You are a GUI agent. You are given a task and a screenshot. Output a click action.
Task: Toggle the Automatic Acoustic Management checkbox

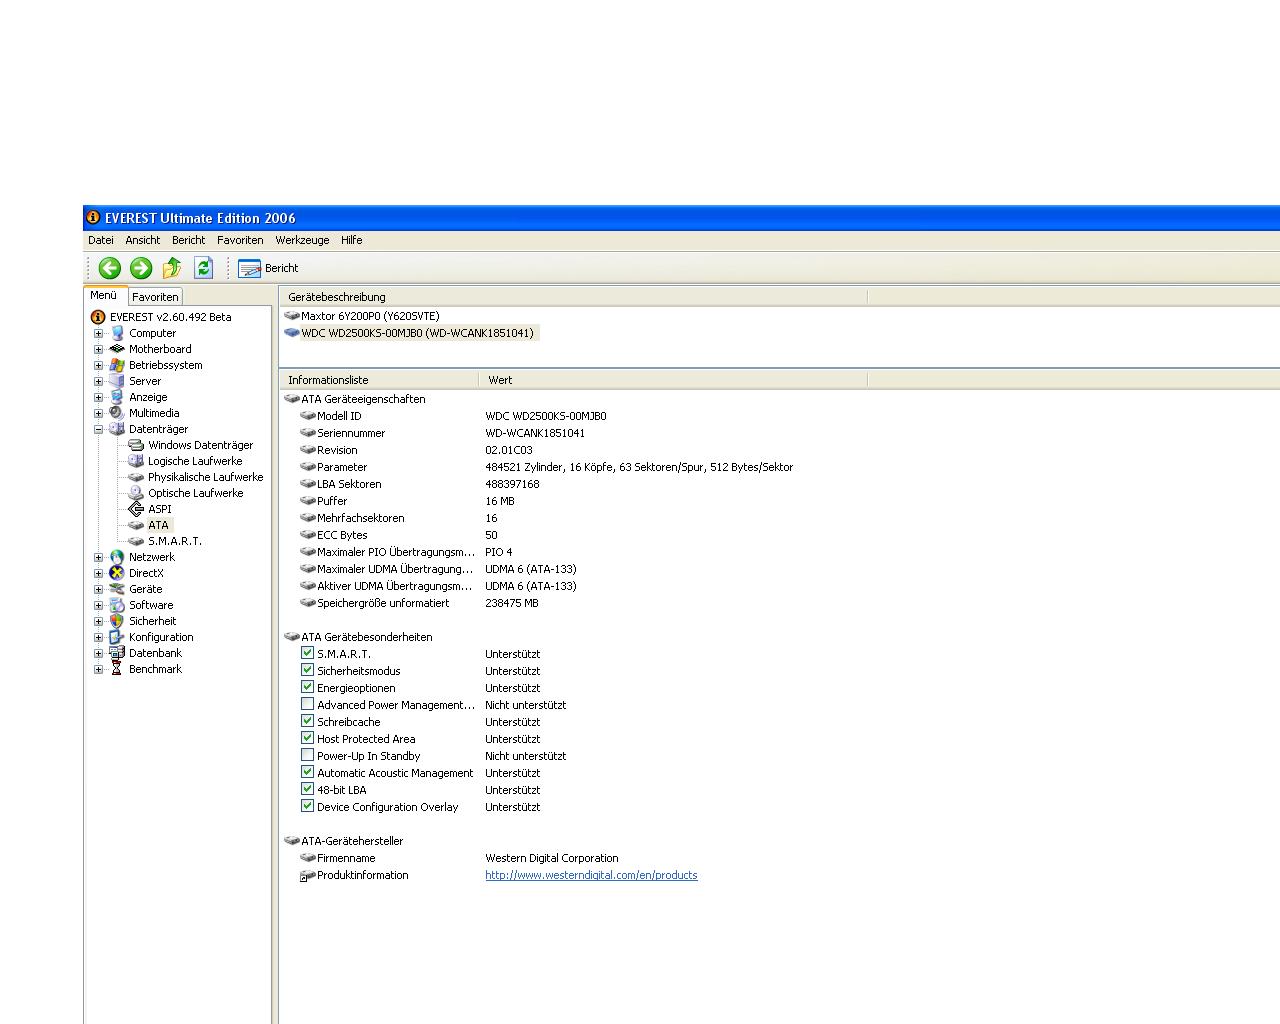(308, 772)
